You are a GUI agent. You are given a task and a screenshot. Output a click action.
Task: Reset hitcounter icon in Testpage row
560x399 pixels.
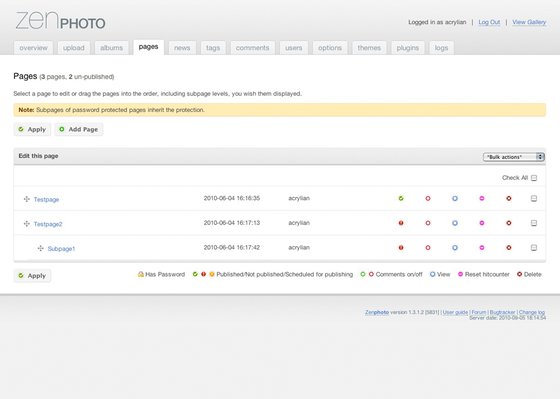click(x=482, y=198)
